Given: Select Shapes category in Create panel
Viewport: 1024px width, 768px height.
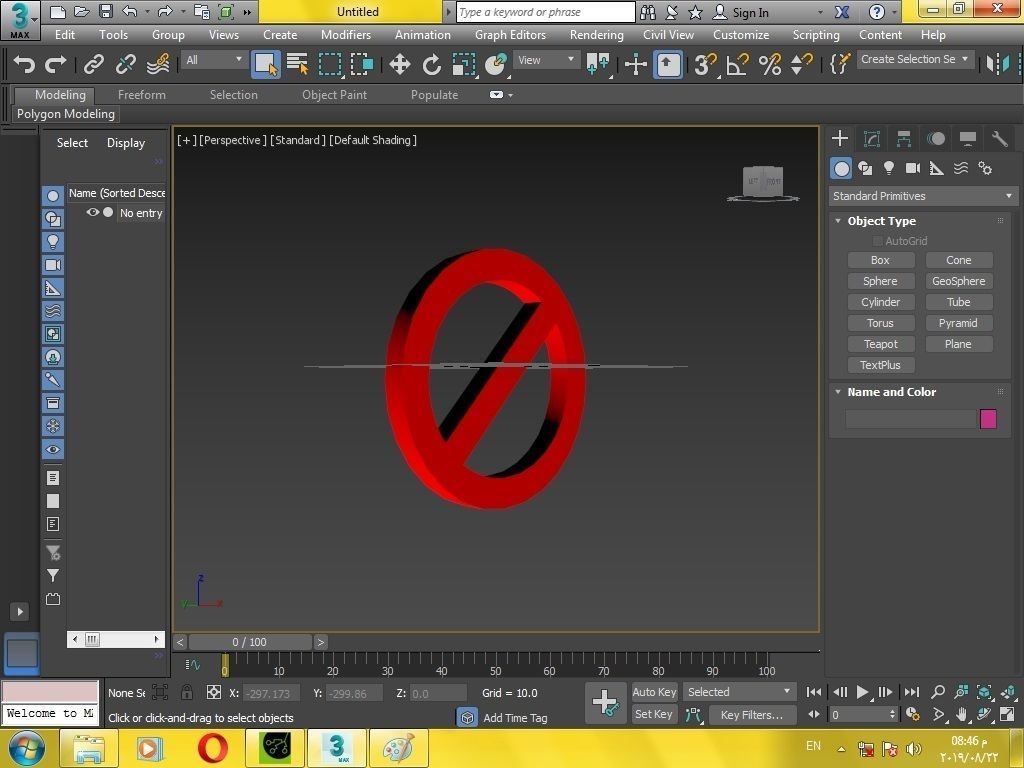Looking at the screenshot, I should point(865,168).
